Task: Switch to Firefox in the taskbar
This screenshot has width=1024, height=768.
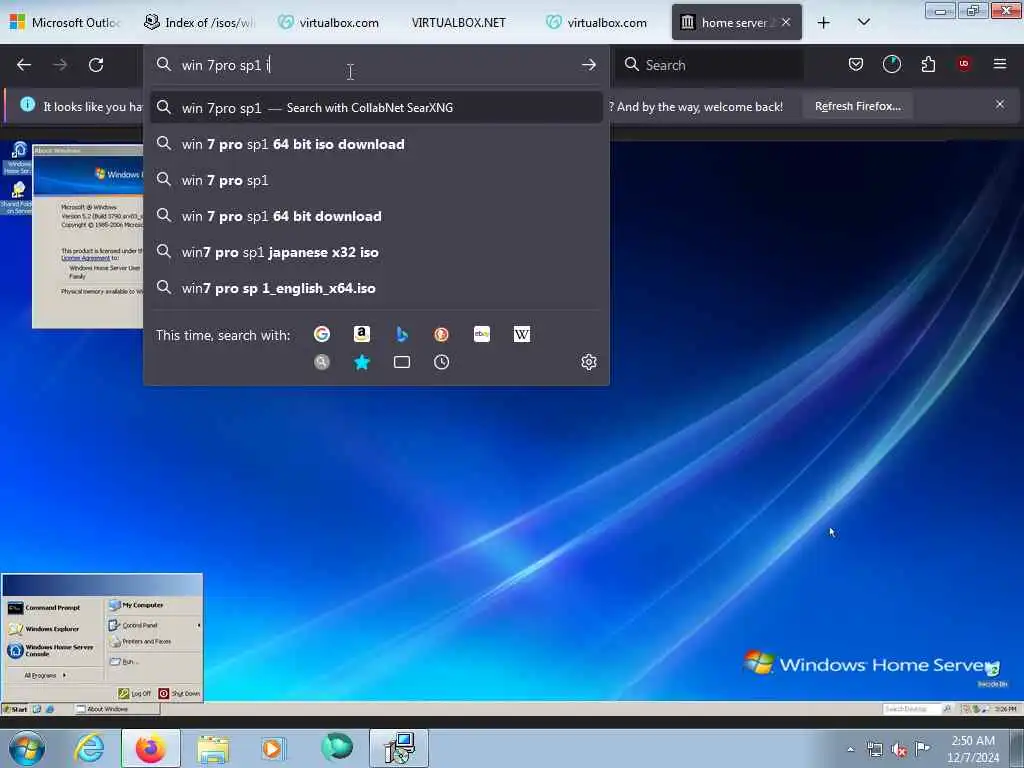Action: 150,748
